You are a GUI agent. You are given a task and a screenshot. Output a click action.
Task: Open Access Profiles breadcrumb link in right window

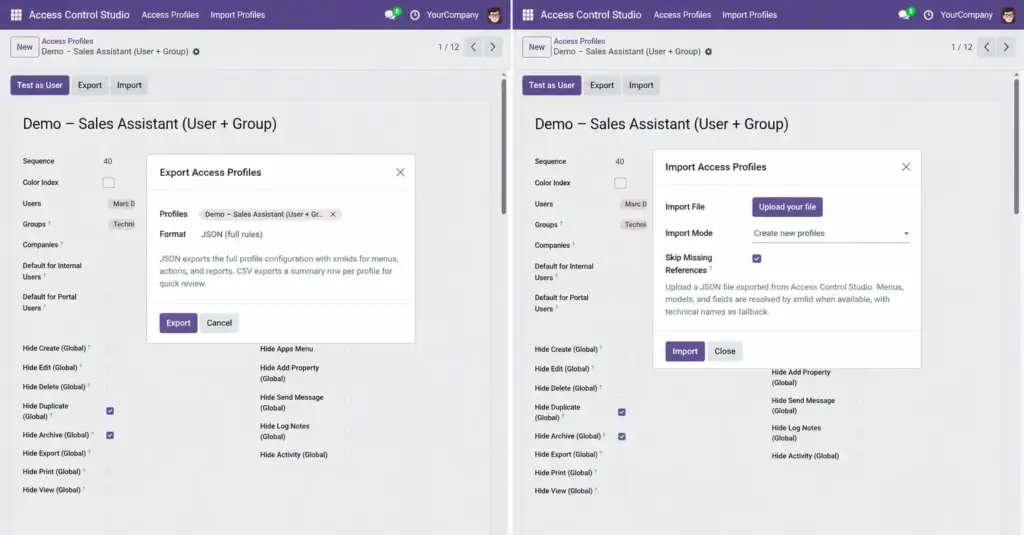(x=579, y=41)
